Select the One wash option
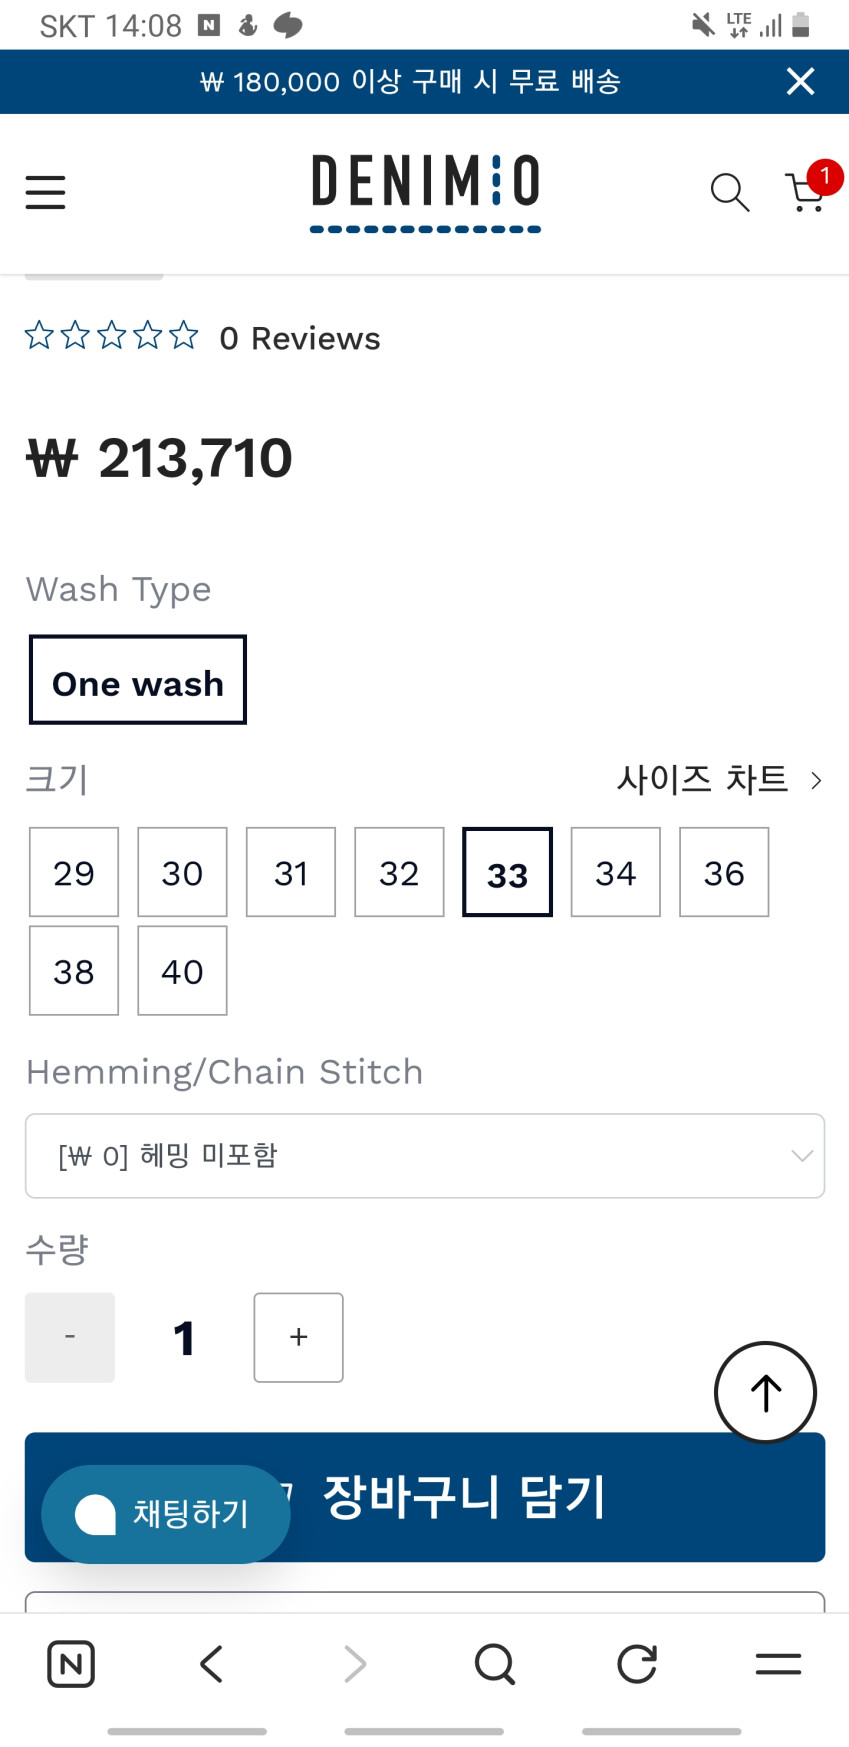This screenshot has height=1747, width=849. click(x=138, y=680)
